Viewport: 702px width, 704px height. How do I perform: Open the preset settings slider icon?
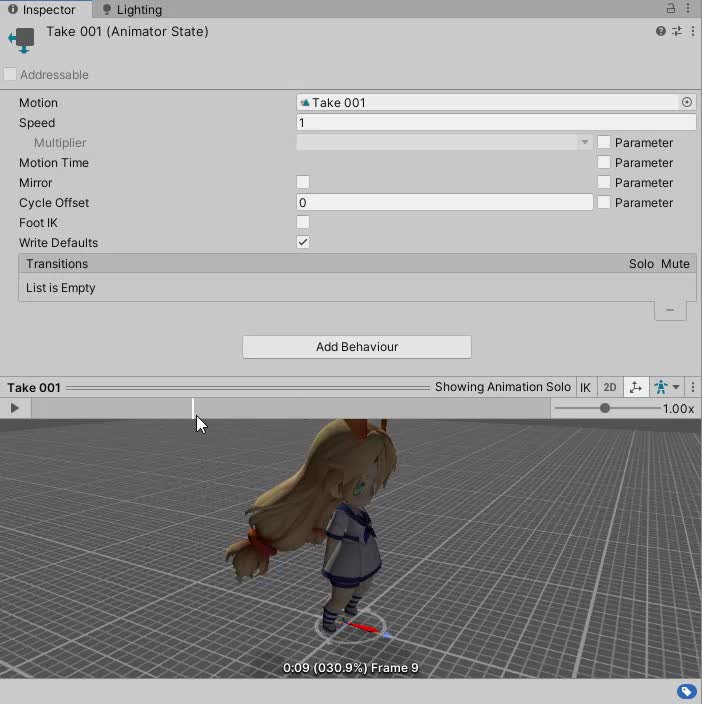[676, 32]
